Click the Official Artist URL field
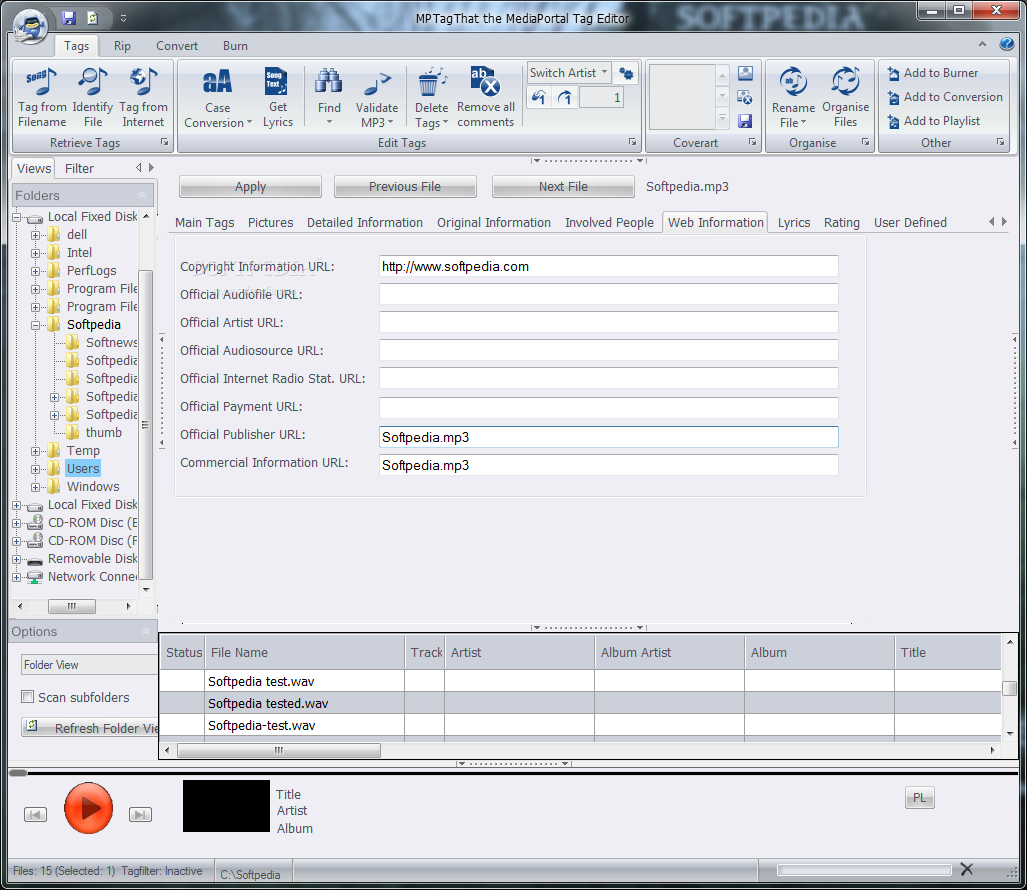 pyautogui.click(x=608, y=322)
